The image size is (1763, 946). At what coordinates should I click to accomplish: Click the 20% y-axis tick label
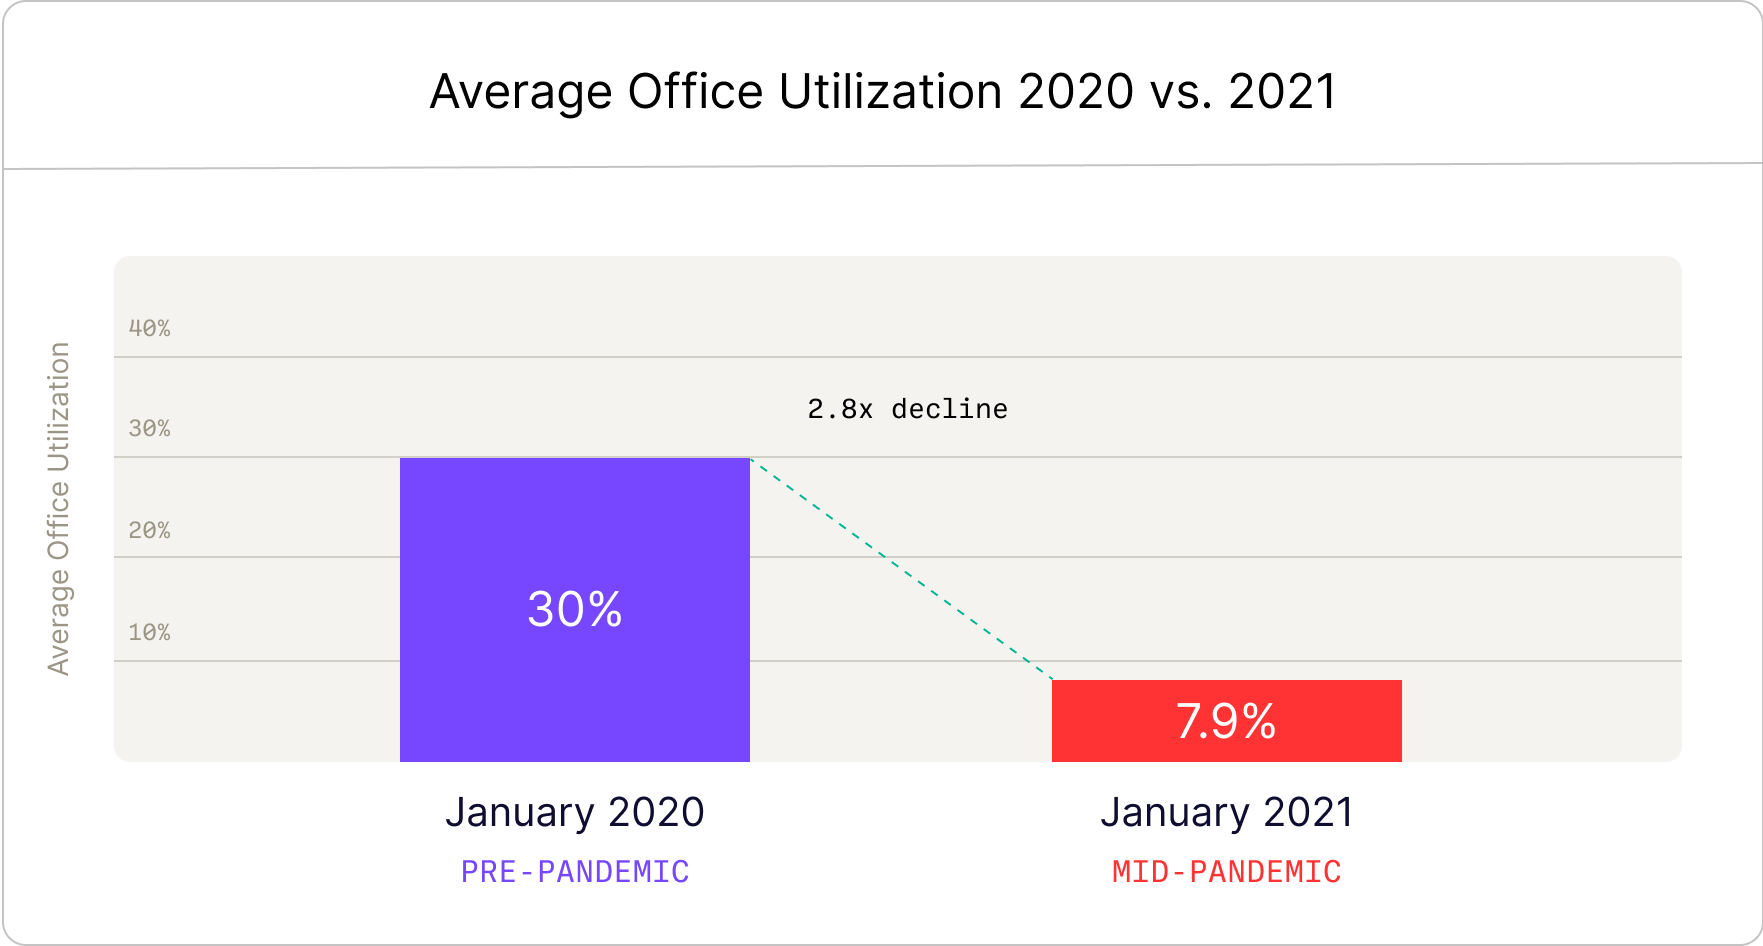click(x=149, y=530)
